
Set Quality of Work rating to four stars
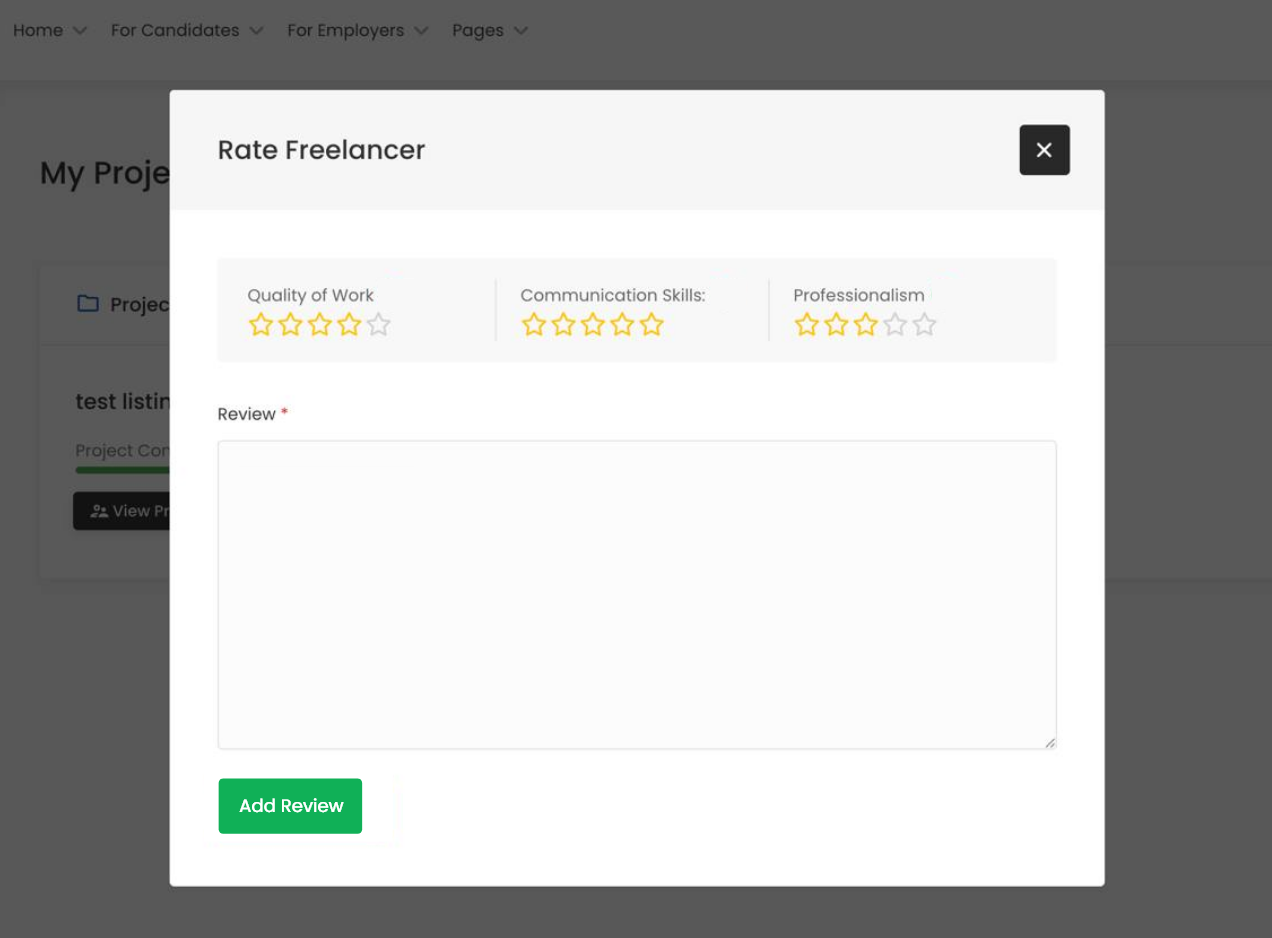(x=349, y=325)
